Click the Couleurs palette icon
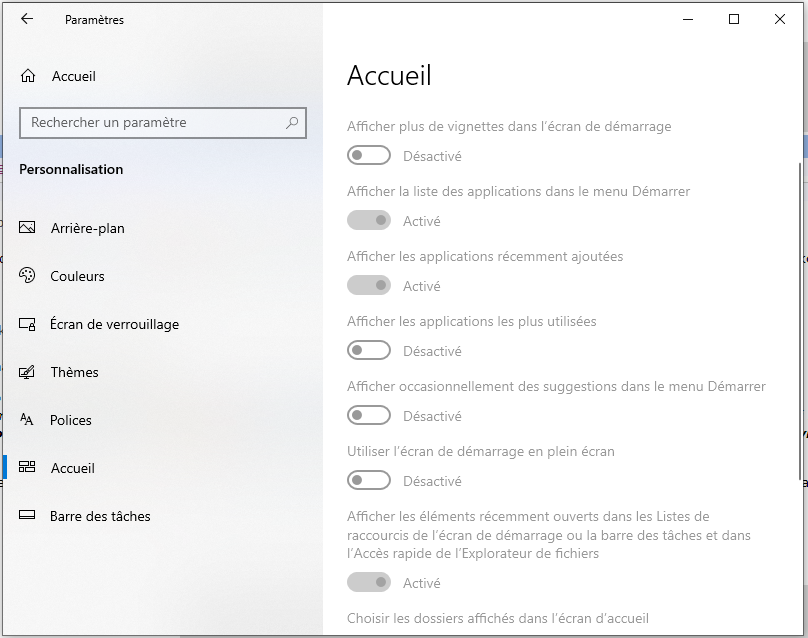The image size is (808, 638). (28, 276)
